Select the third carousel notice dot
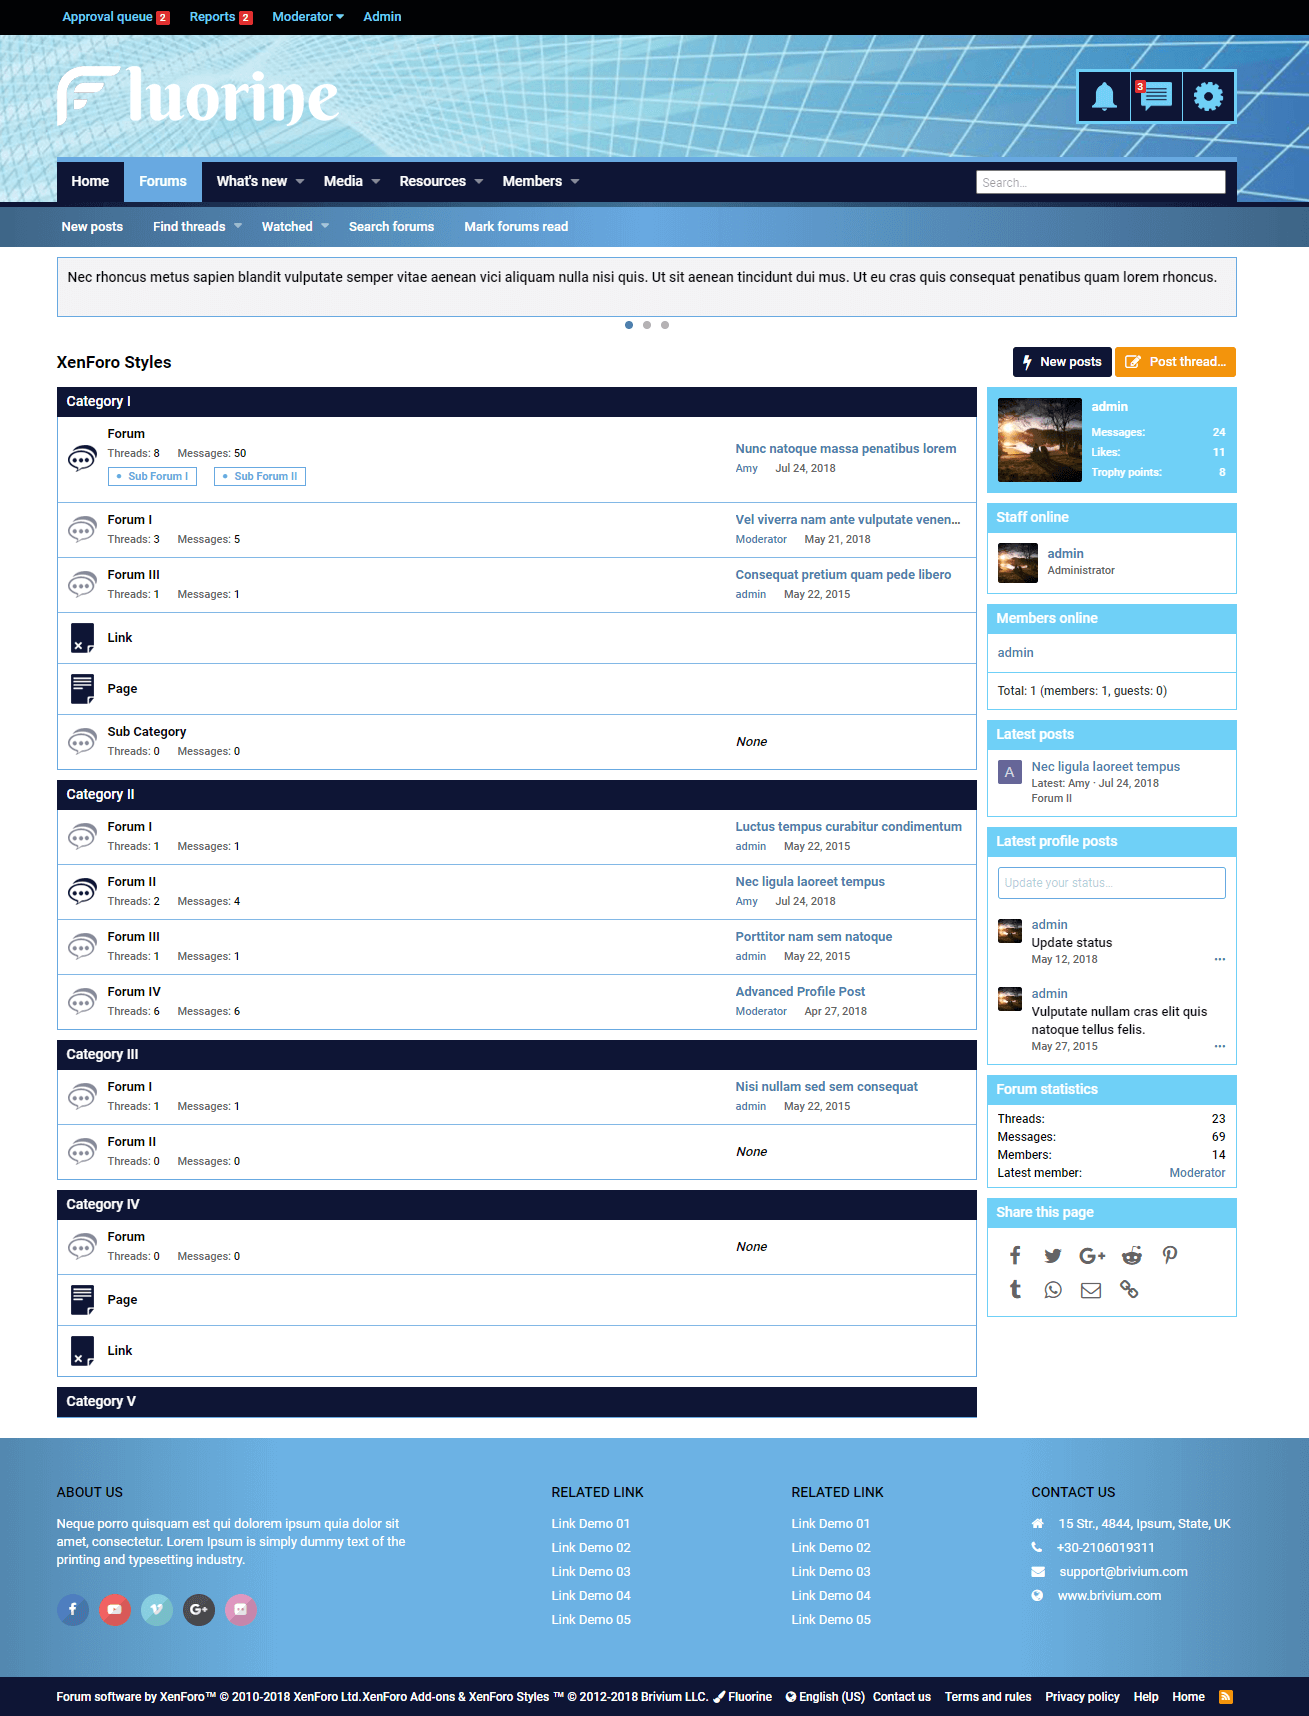Screen dimensions: 1309x1716 click(665, 325)
